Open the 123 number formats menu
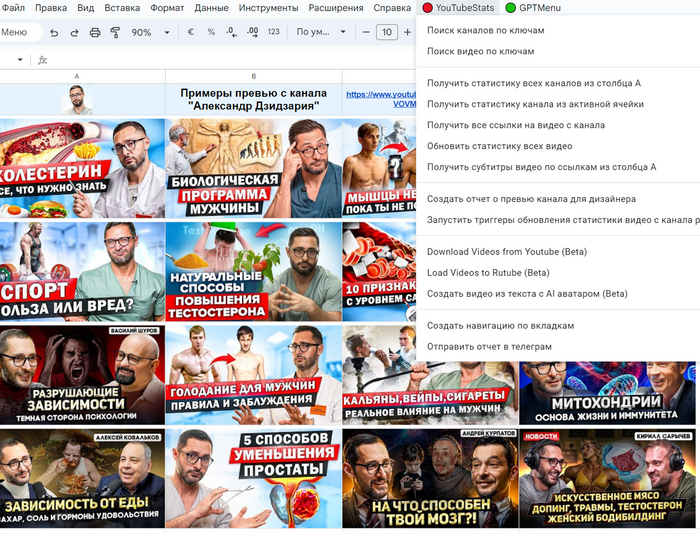Screen dimensions: 700x533 click(x=274, y=32)
